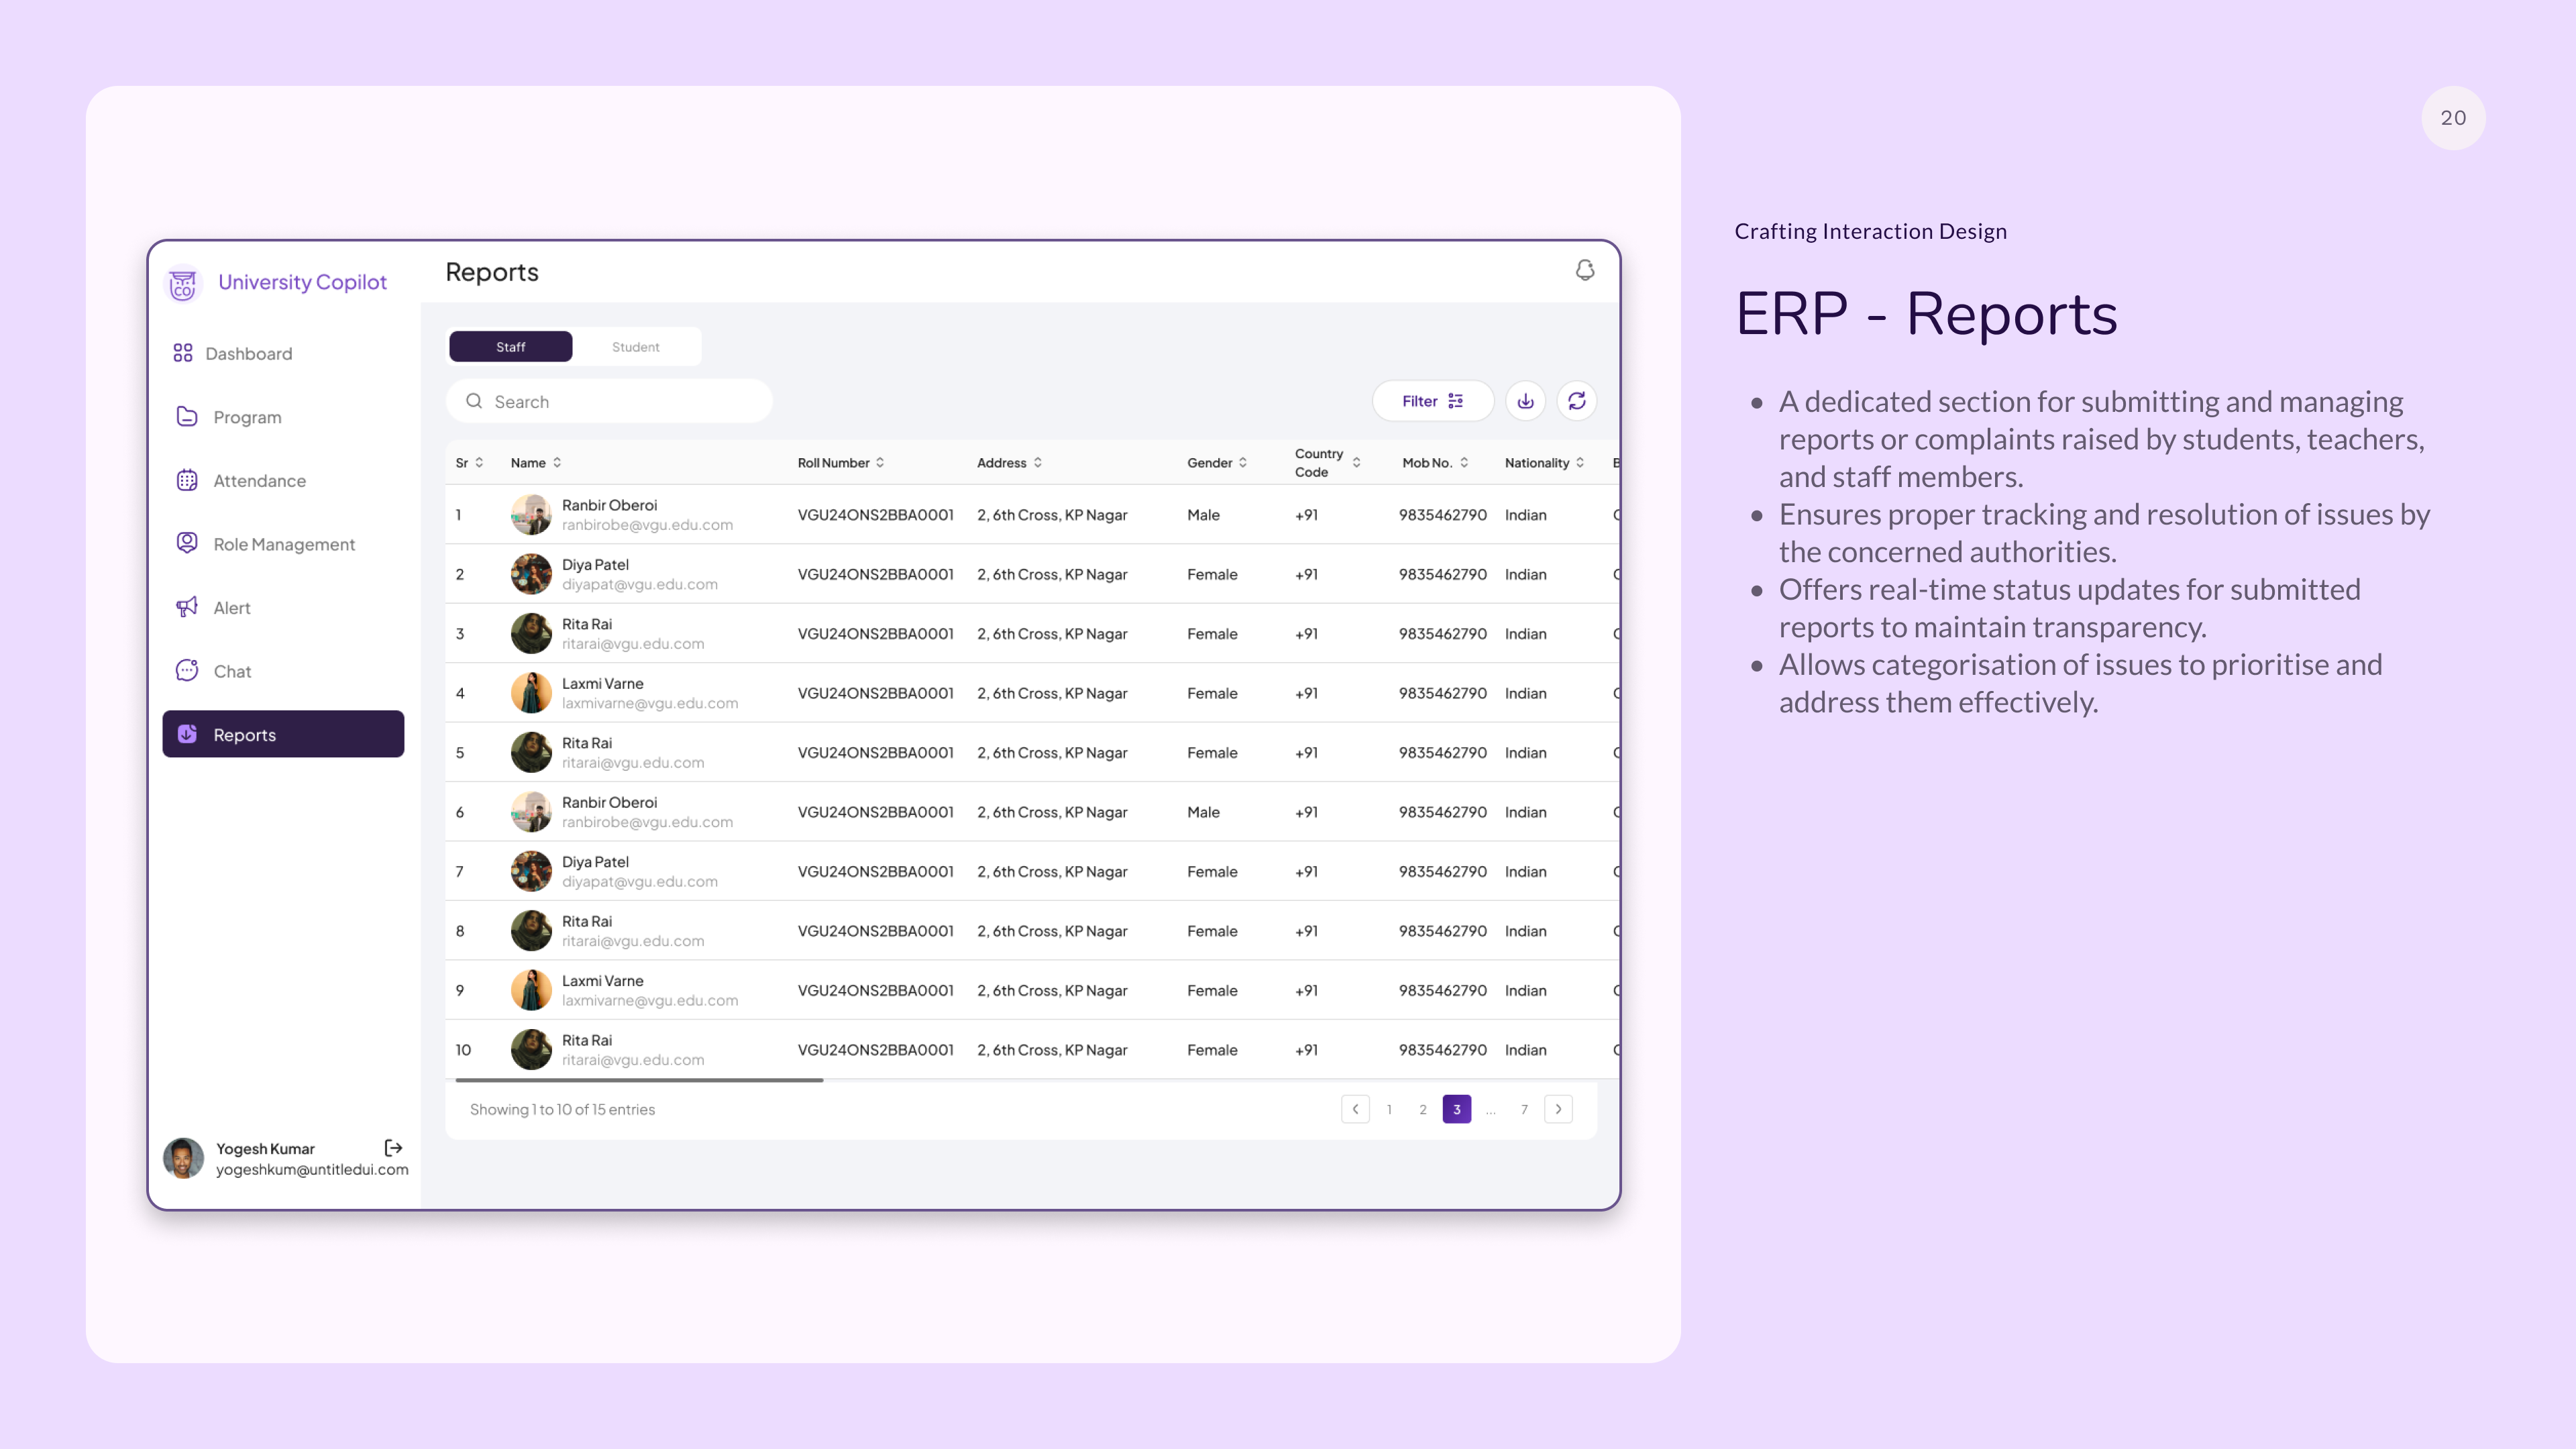Switch to the Student tab

tap(636, 347)
